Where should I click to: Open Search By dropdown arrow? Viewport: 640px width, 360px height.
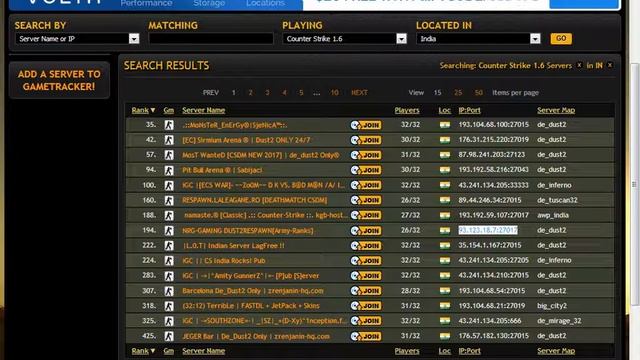(x=134, y=39)
